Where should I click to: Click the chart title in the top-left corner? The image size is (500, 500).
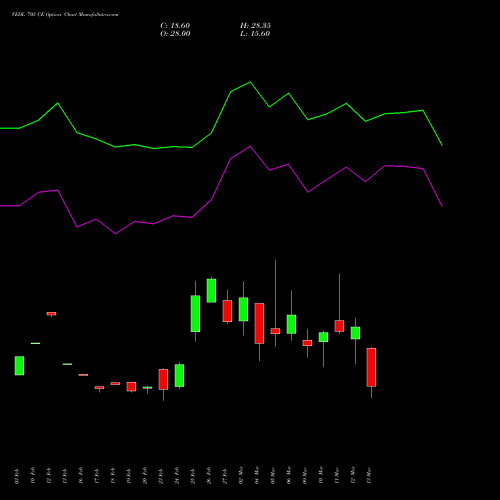65,15
